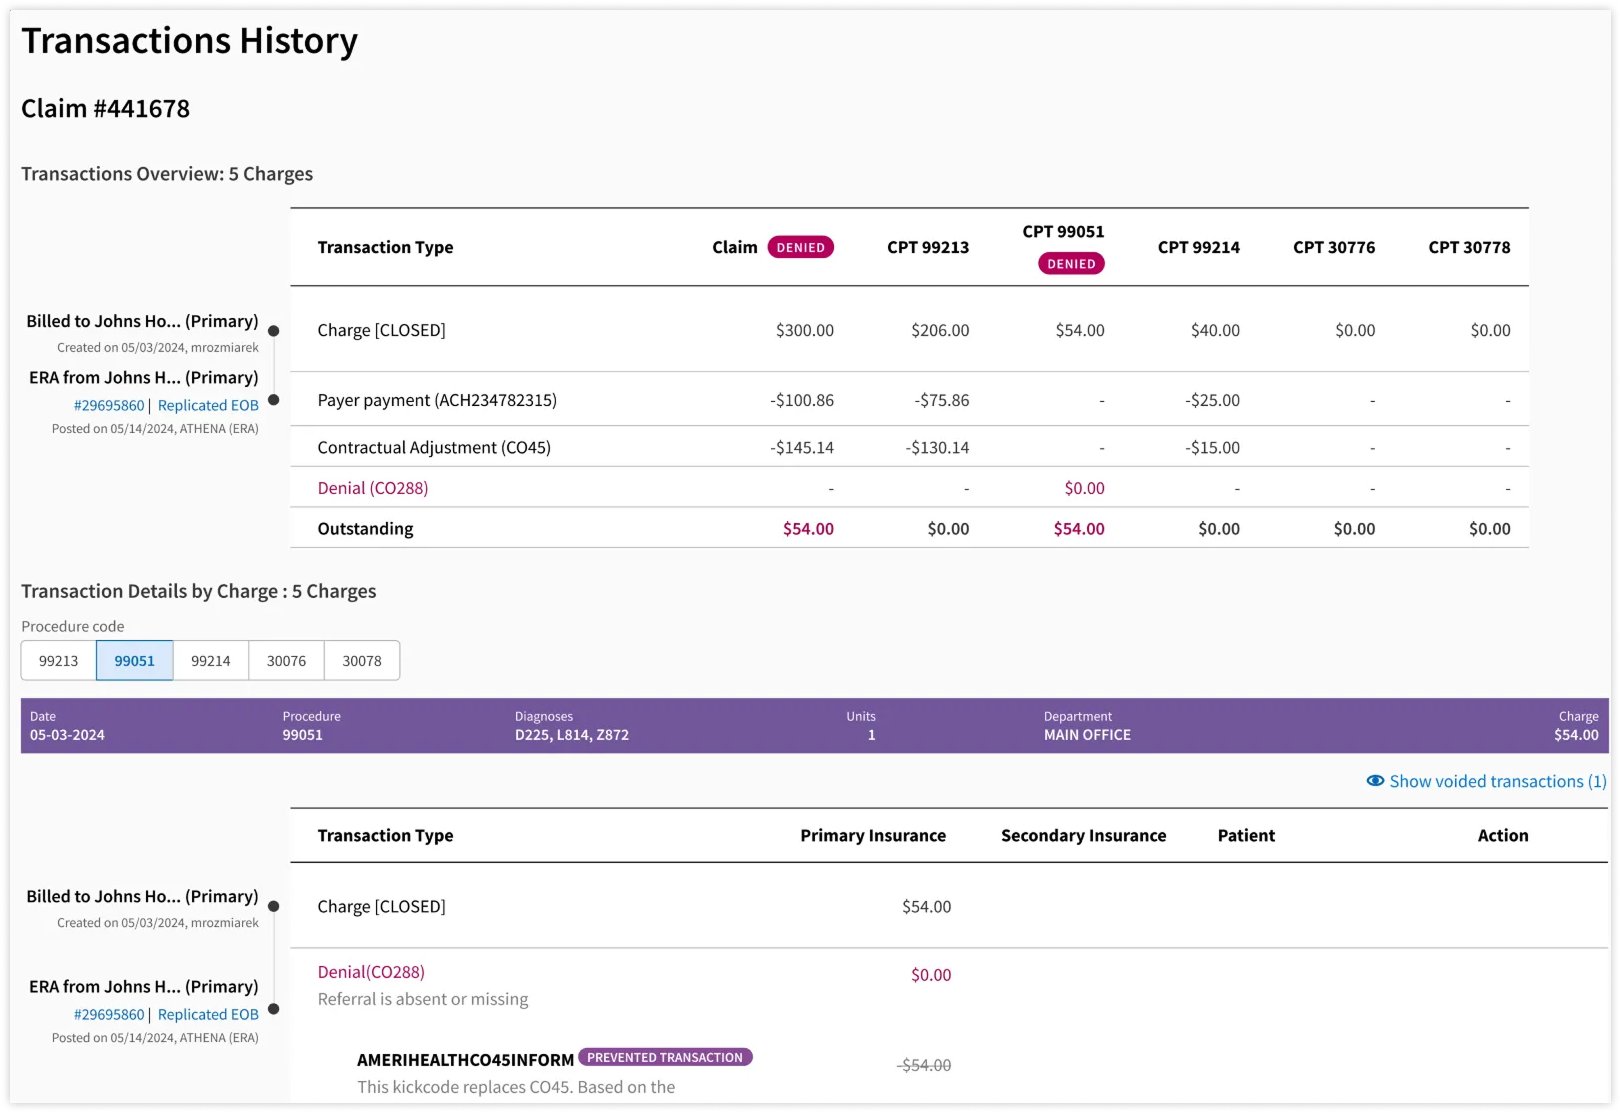Click Denial(CO288) in the transaction details table
The width and height of the screenshot is (1621, 1113).
point(371,972)
